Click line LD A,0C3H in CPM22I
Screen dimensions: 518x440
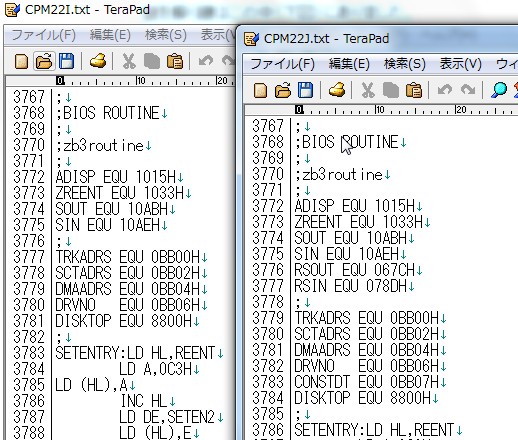tap(156, 369)
